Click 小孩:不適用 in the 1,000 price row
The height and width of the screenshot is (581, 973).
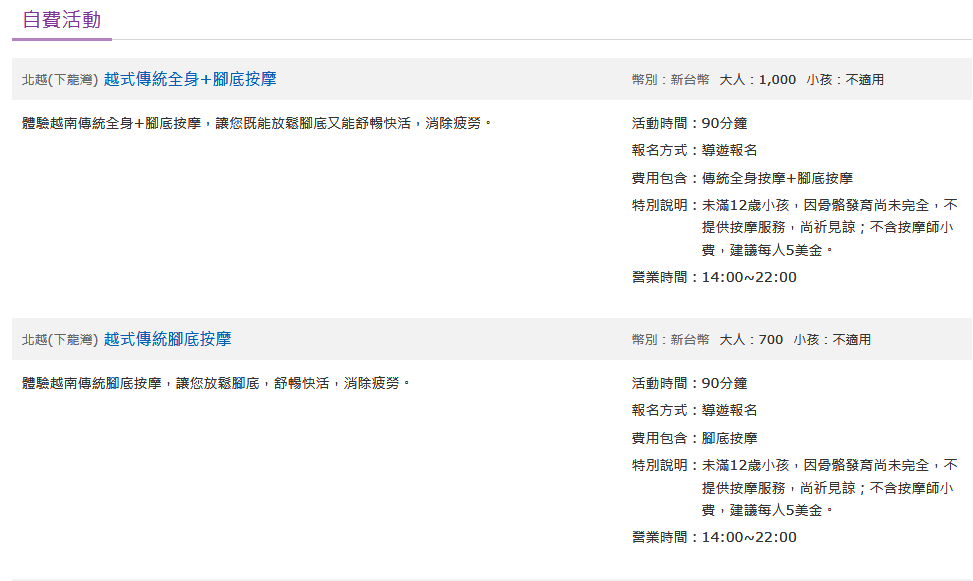click(x=845, y=80)
